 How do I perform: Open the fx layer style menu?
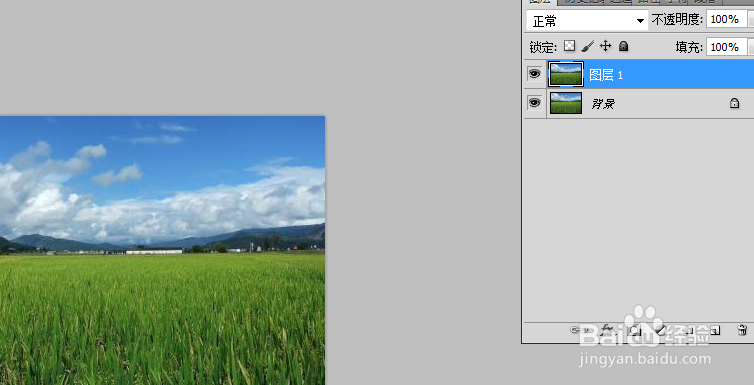607,330
